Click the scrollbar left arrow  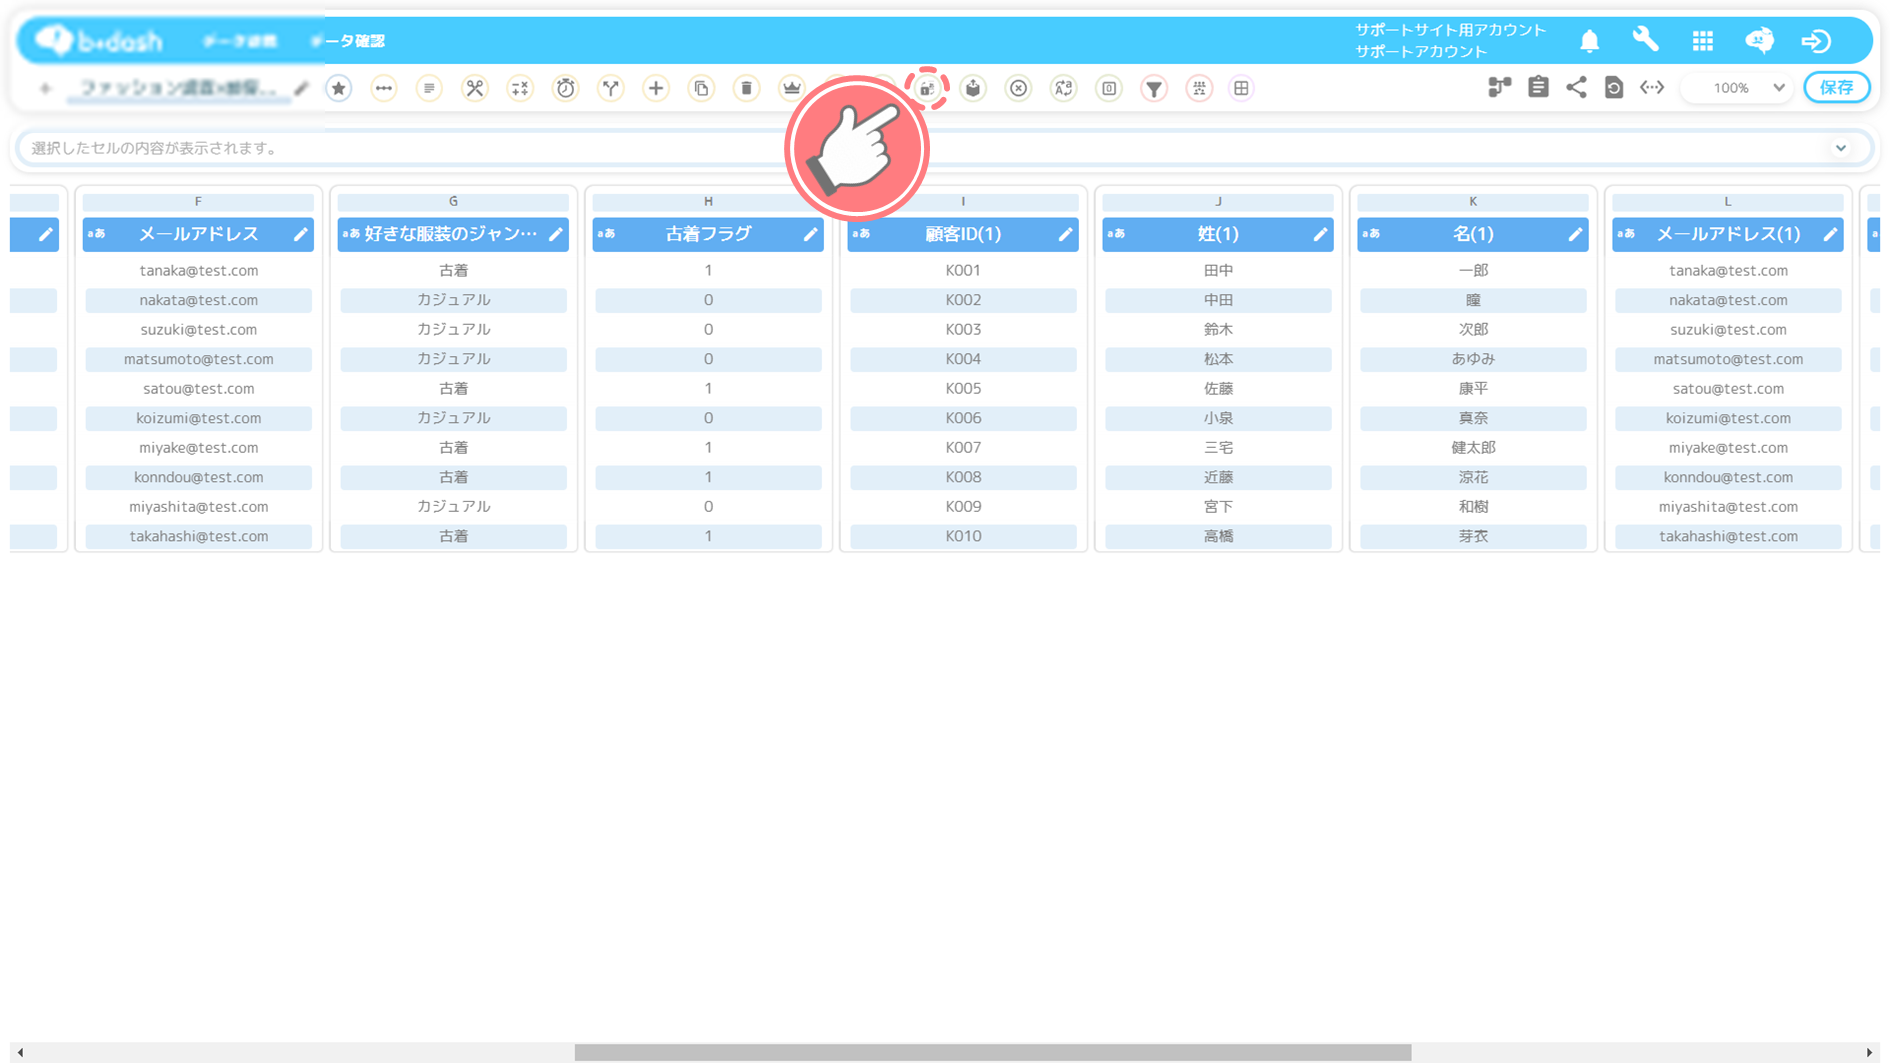tap(20, 1053)
